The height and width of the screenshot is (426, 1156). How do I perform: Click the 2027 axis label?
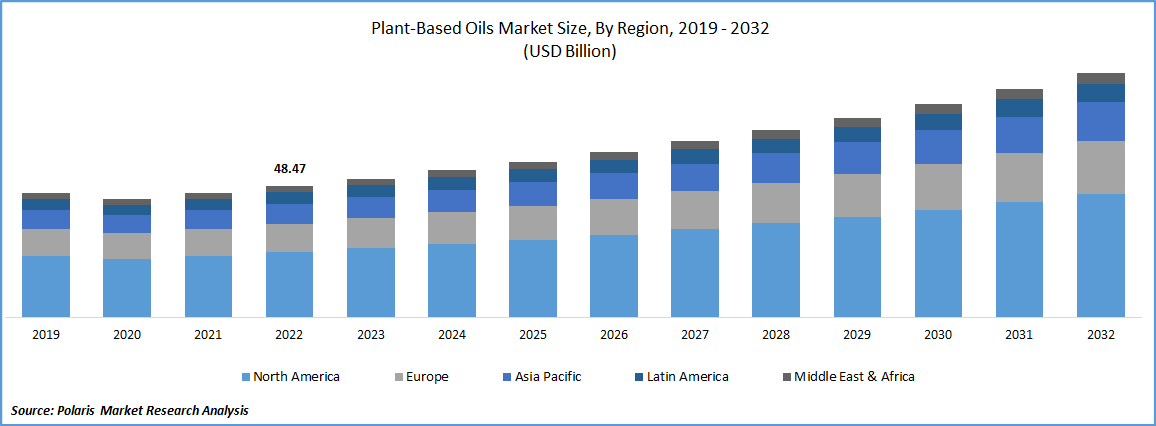pyautogui.click(x=694, y=335)
